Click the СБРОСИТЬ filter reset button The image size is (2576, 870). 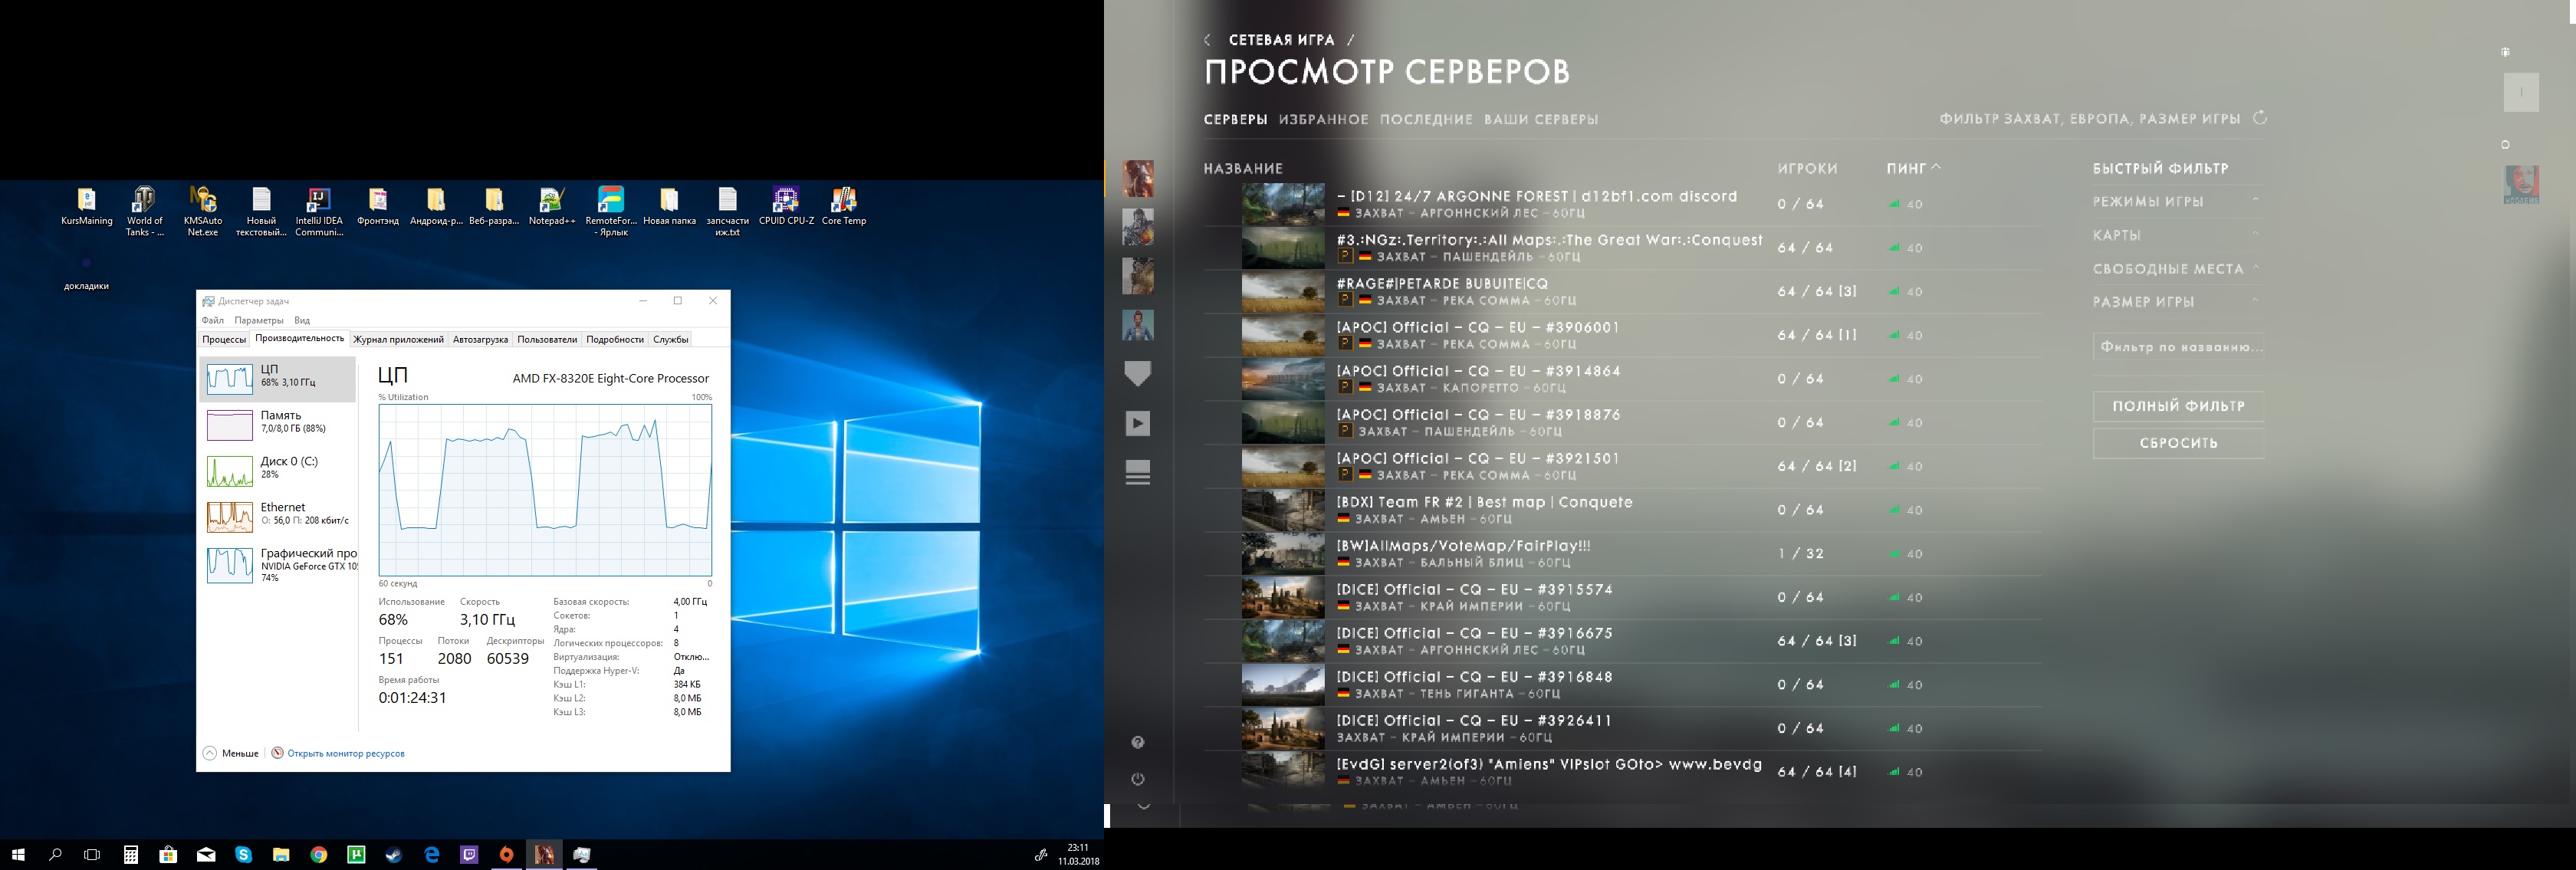point(2177,443)
